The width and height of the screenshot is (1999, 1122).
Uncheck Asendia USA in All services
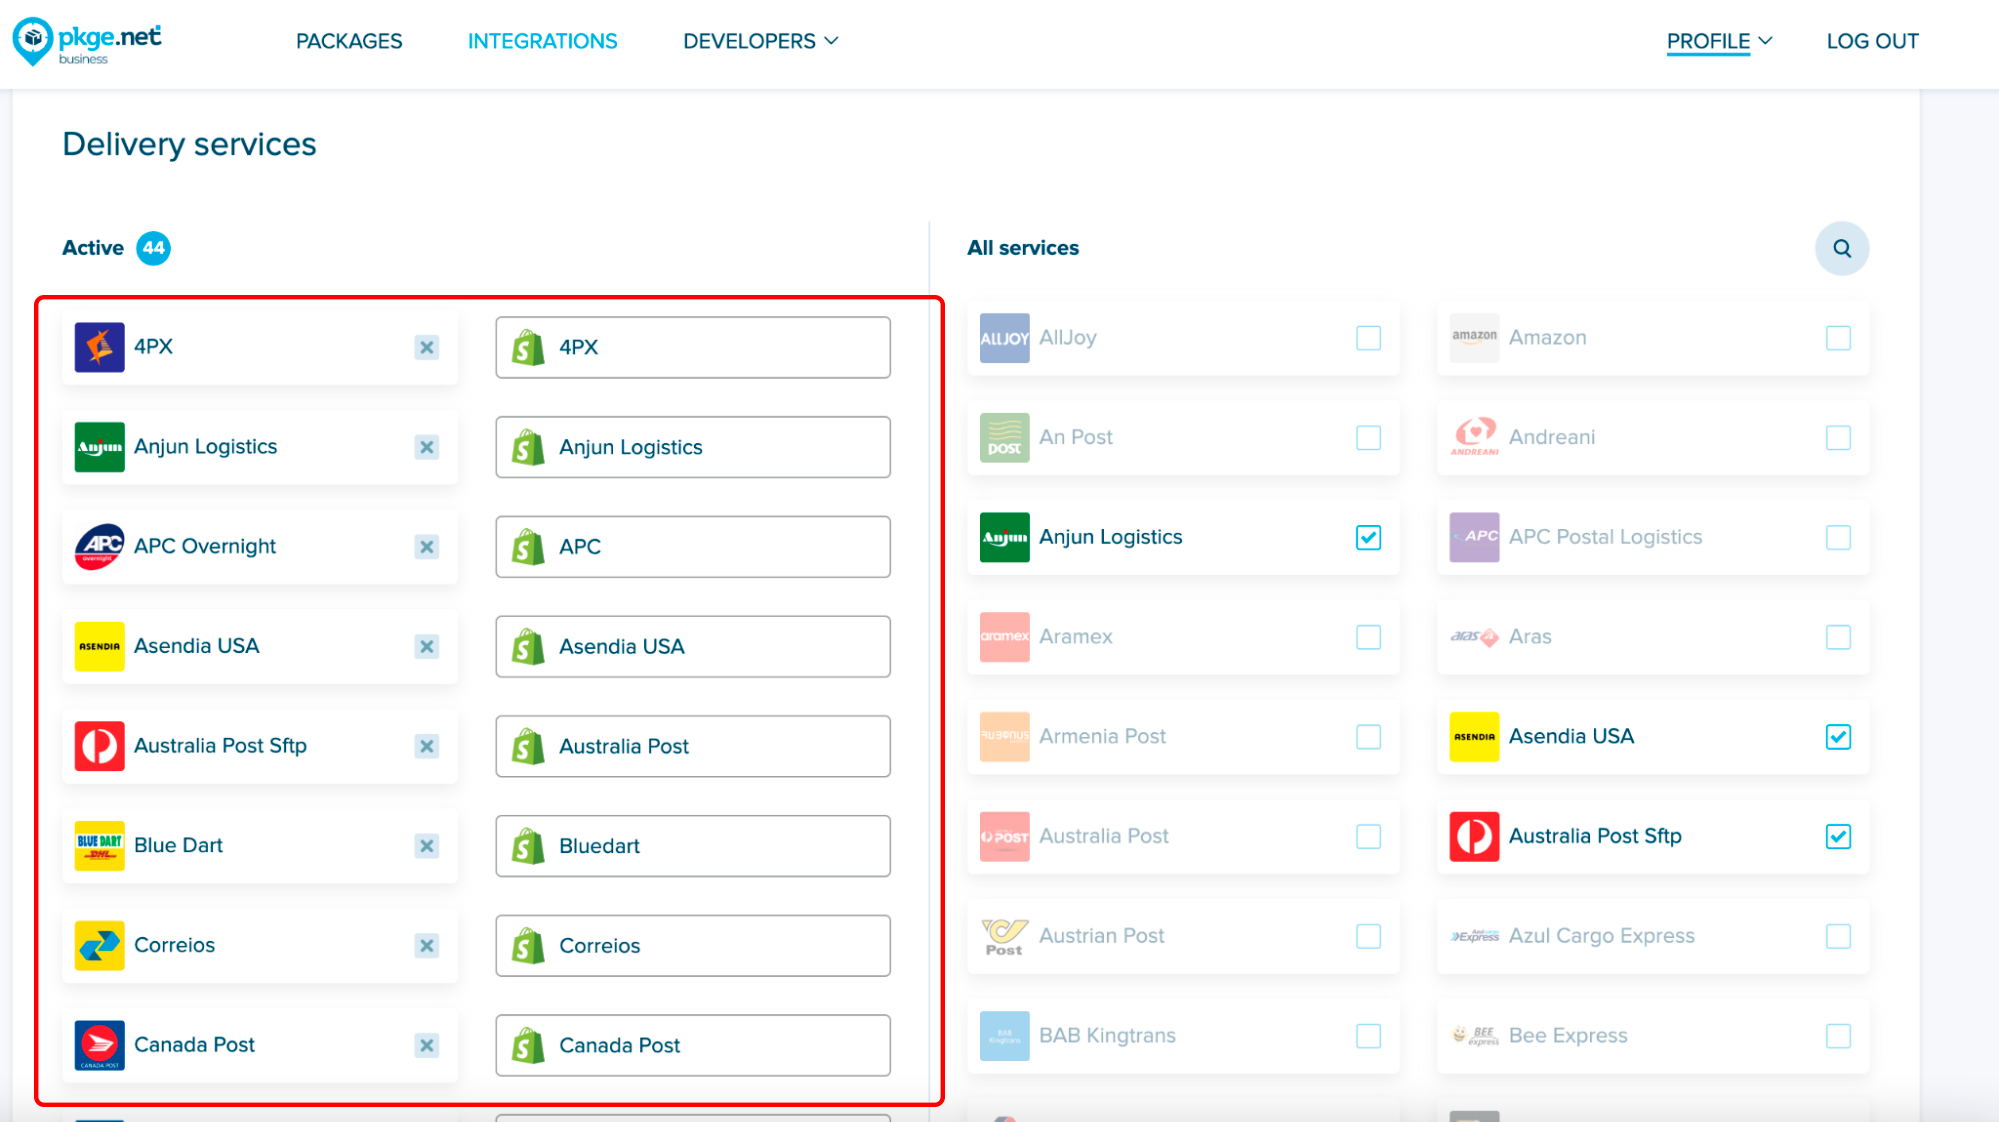coord(1838,737)
